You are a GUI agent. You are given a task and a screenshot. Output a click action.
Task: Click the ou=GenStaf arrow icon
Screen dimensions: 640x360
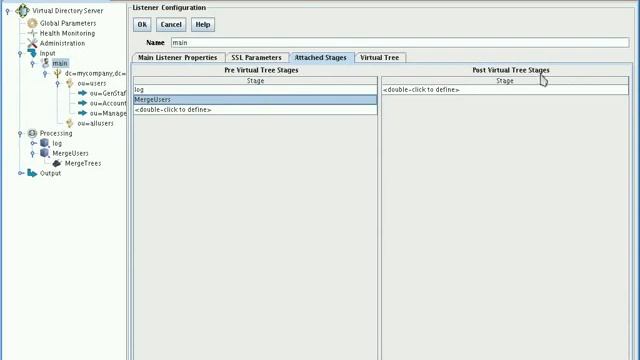[82, 93]
